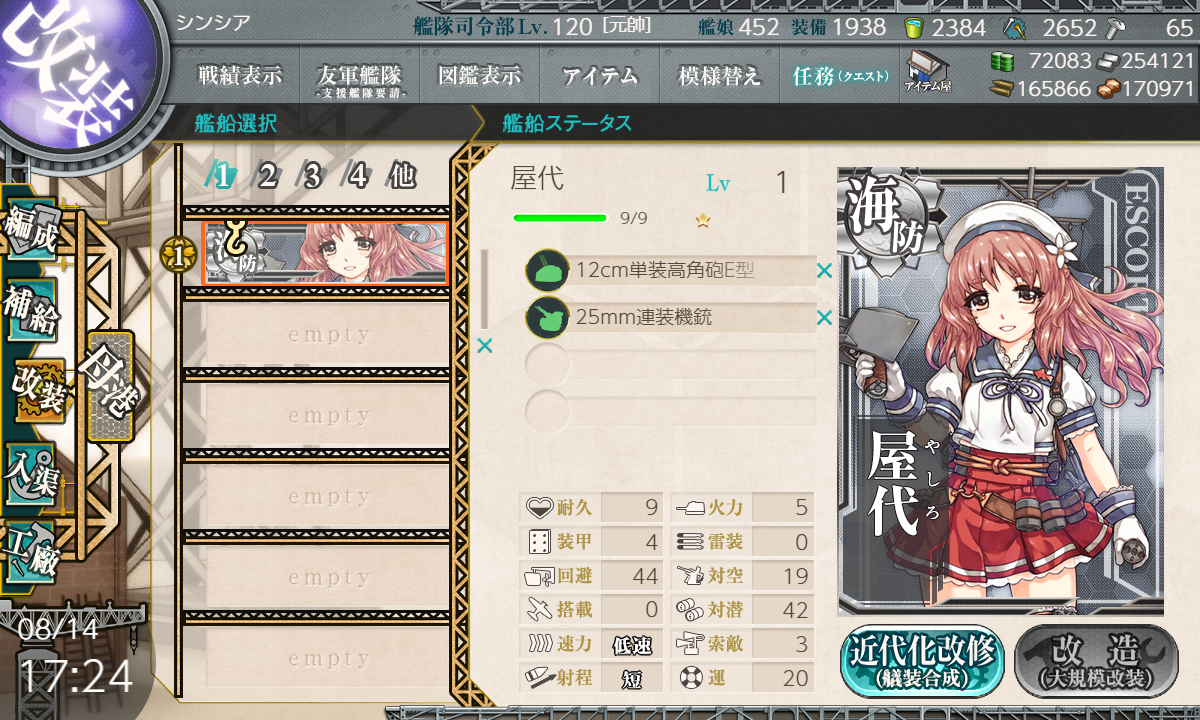The width and height of the screenshot is (1200, 720).
Task: Click the third empty equipment slot
Action: (672, 363)
